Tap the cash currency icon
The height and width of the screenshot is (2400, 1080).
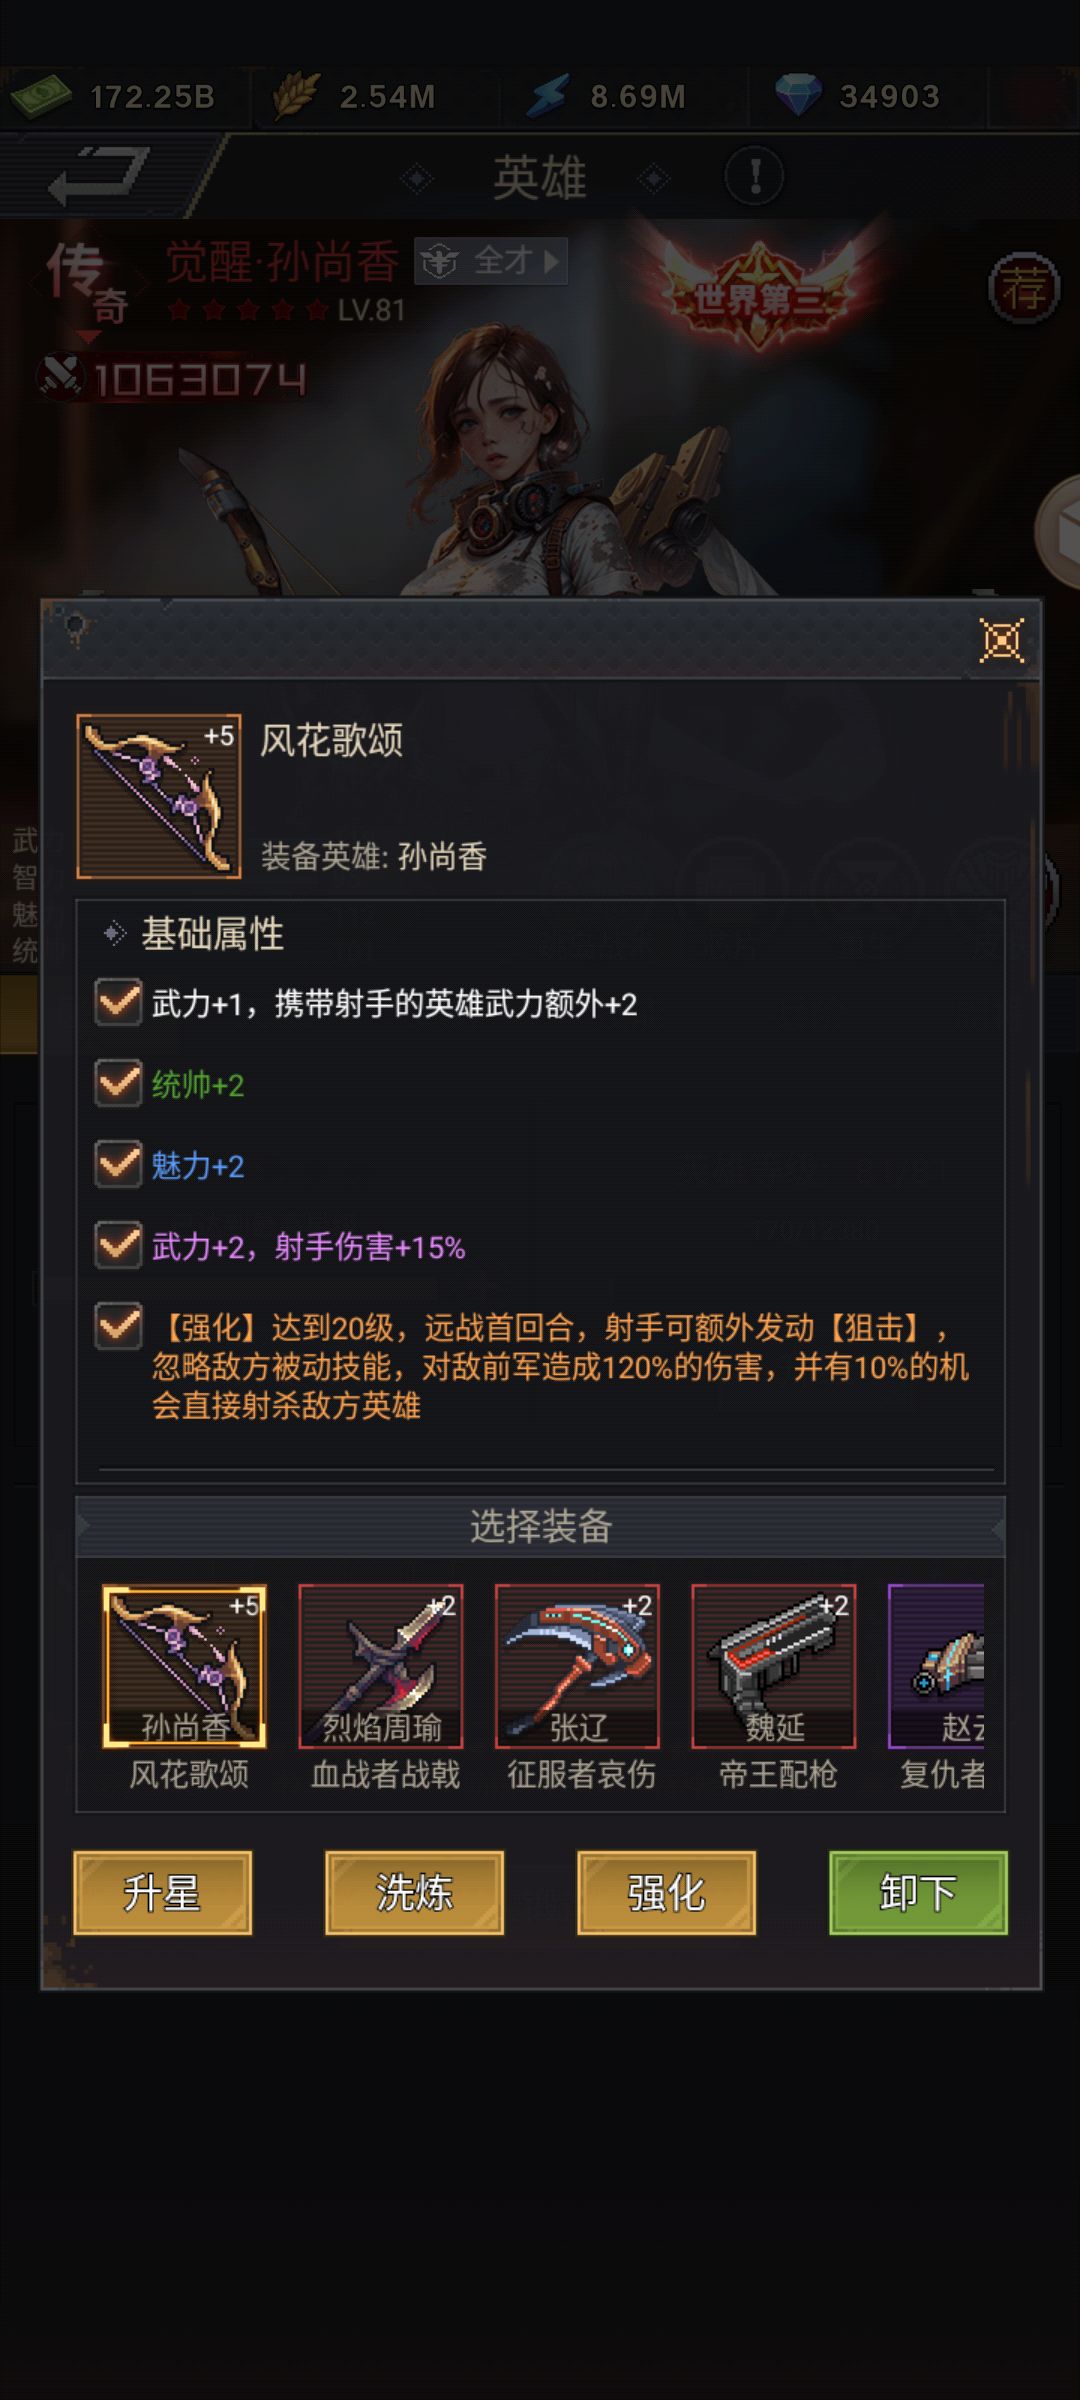[x=40, y=97]
